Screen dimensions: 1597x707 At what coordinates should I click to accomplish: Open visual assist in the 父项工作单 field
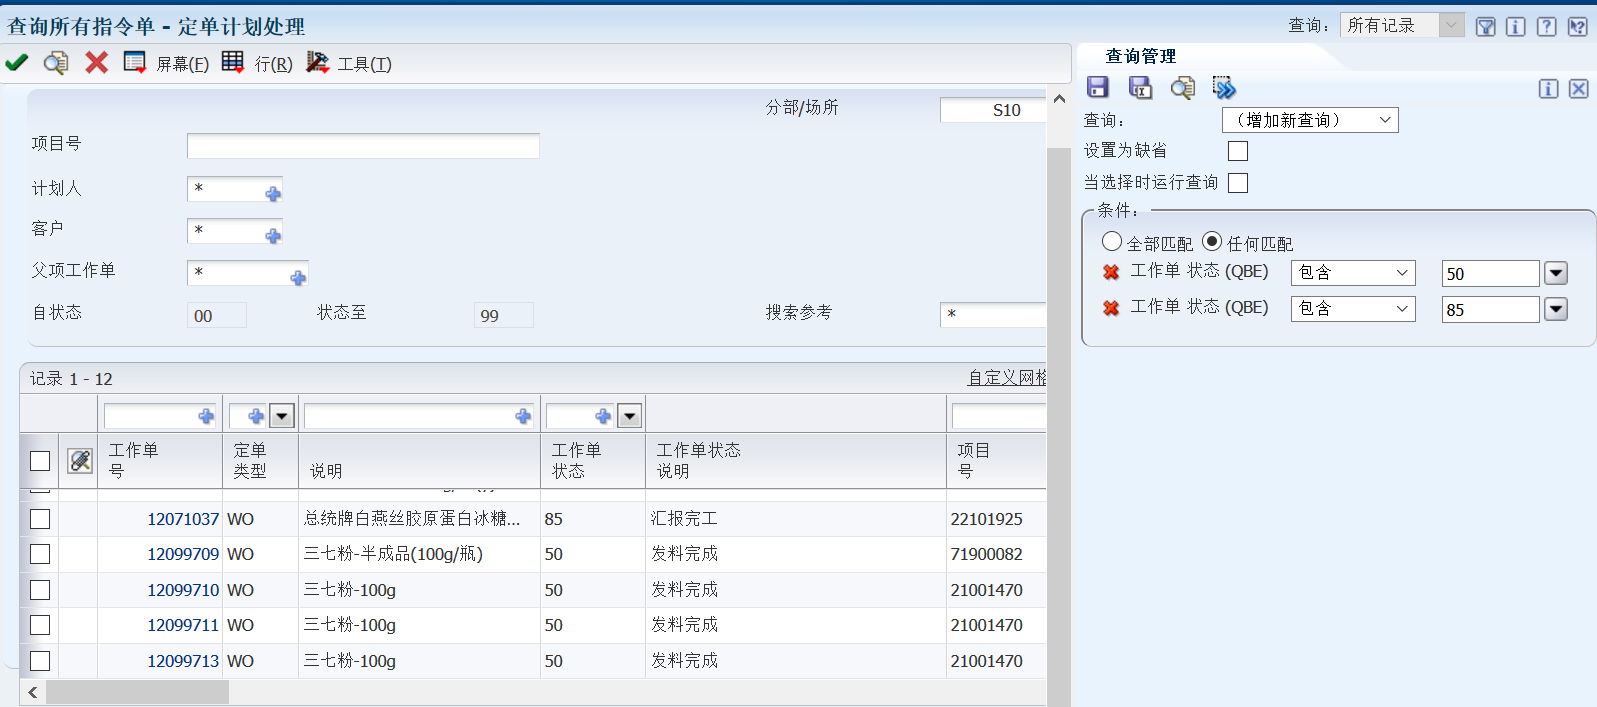298,278
